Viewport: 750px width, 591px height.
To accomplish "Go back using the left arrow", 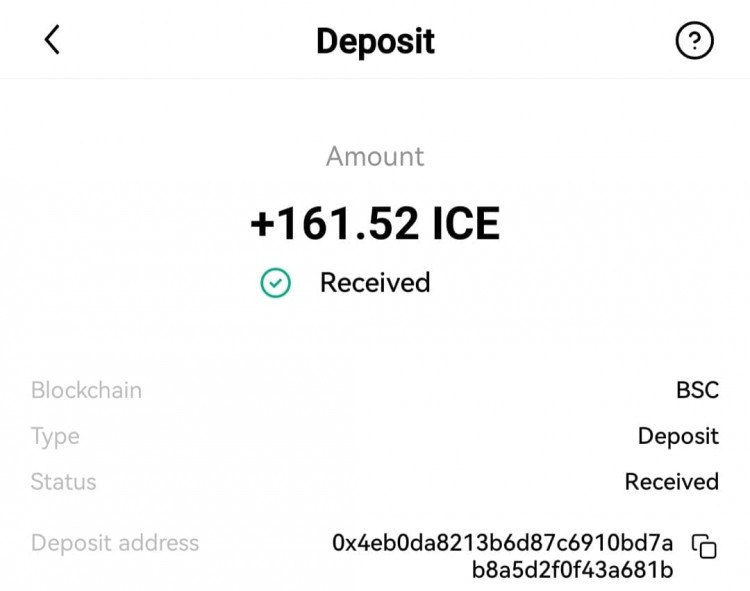I will coord(52,40).
